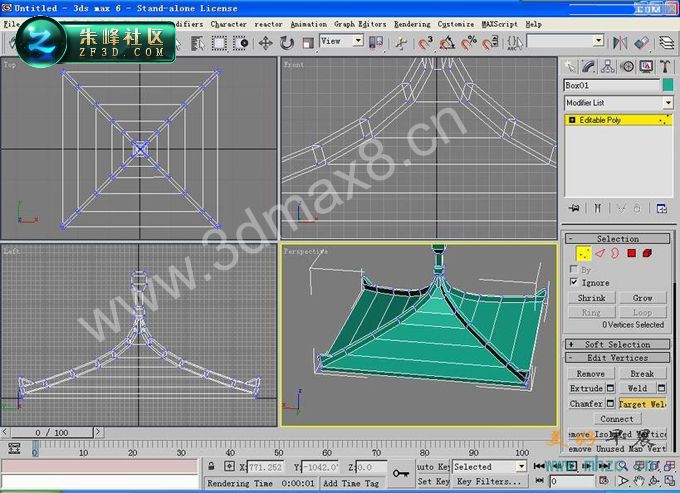Click the Box01 object name field
This screenshot has height=493, width=680.
611,85
